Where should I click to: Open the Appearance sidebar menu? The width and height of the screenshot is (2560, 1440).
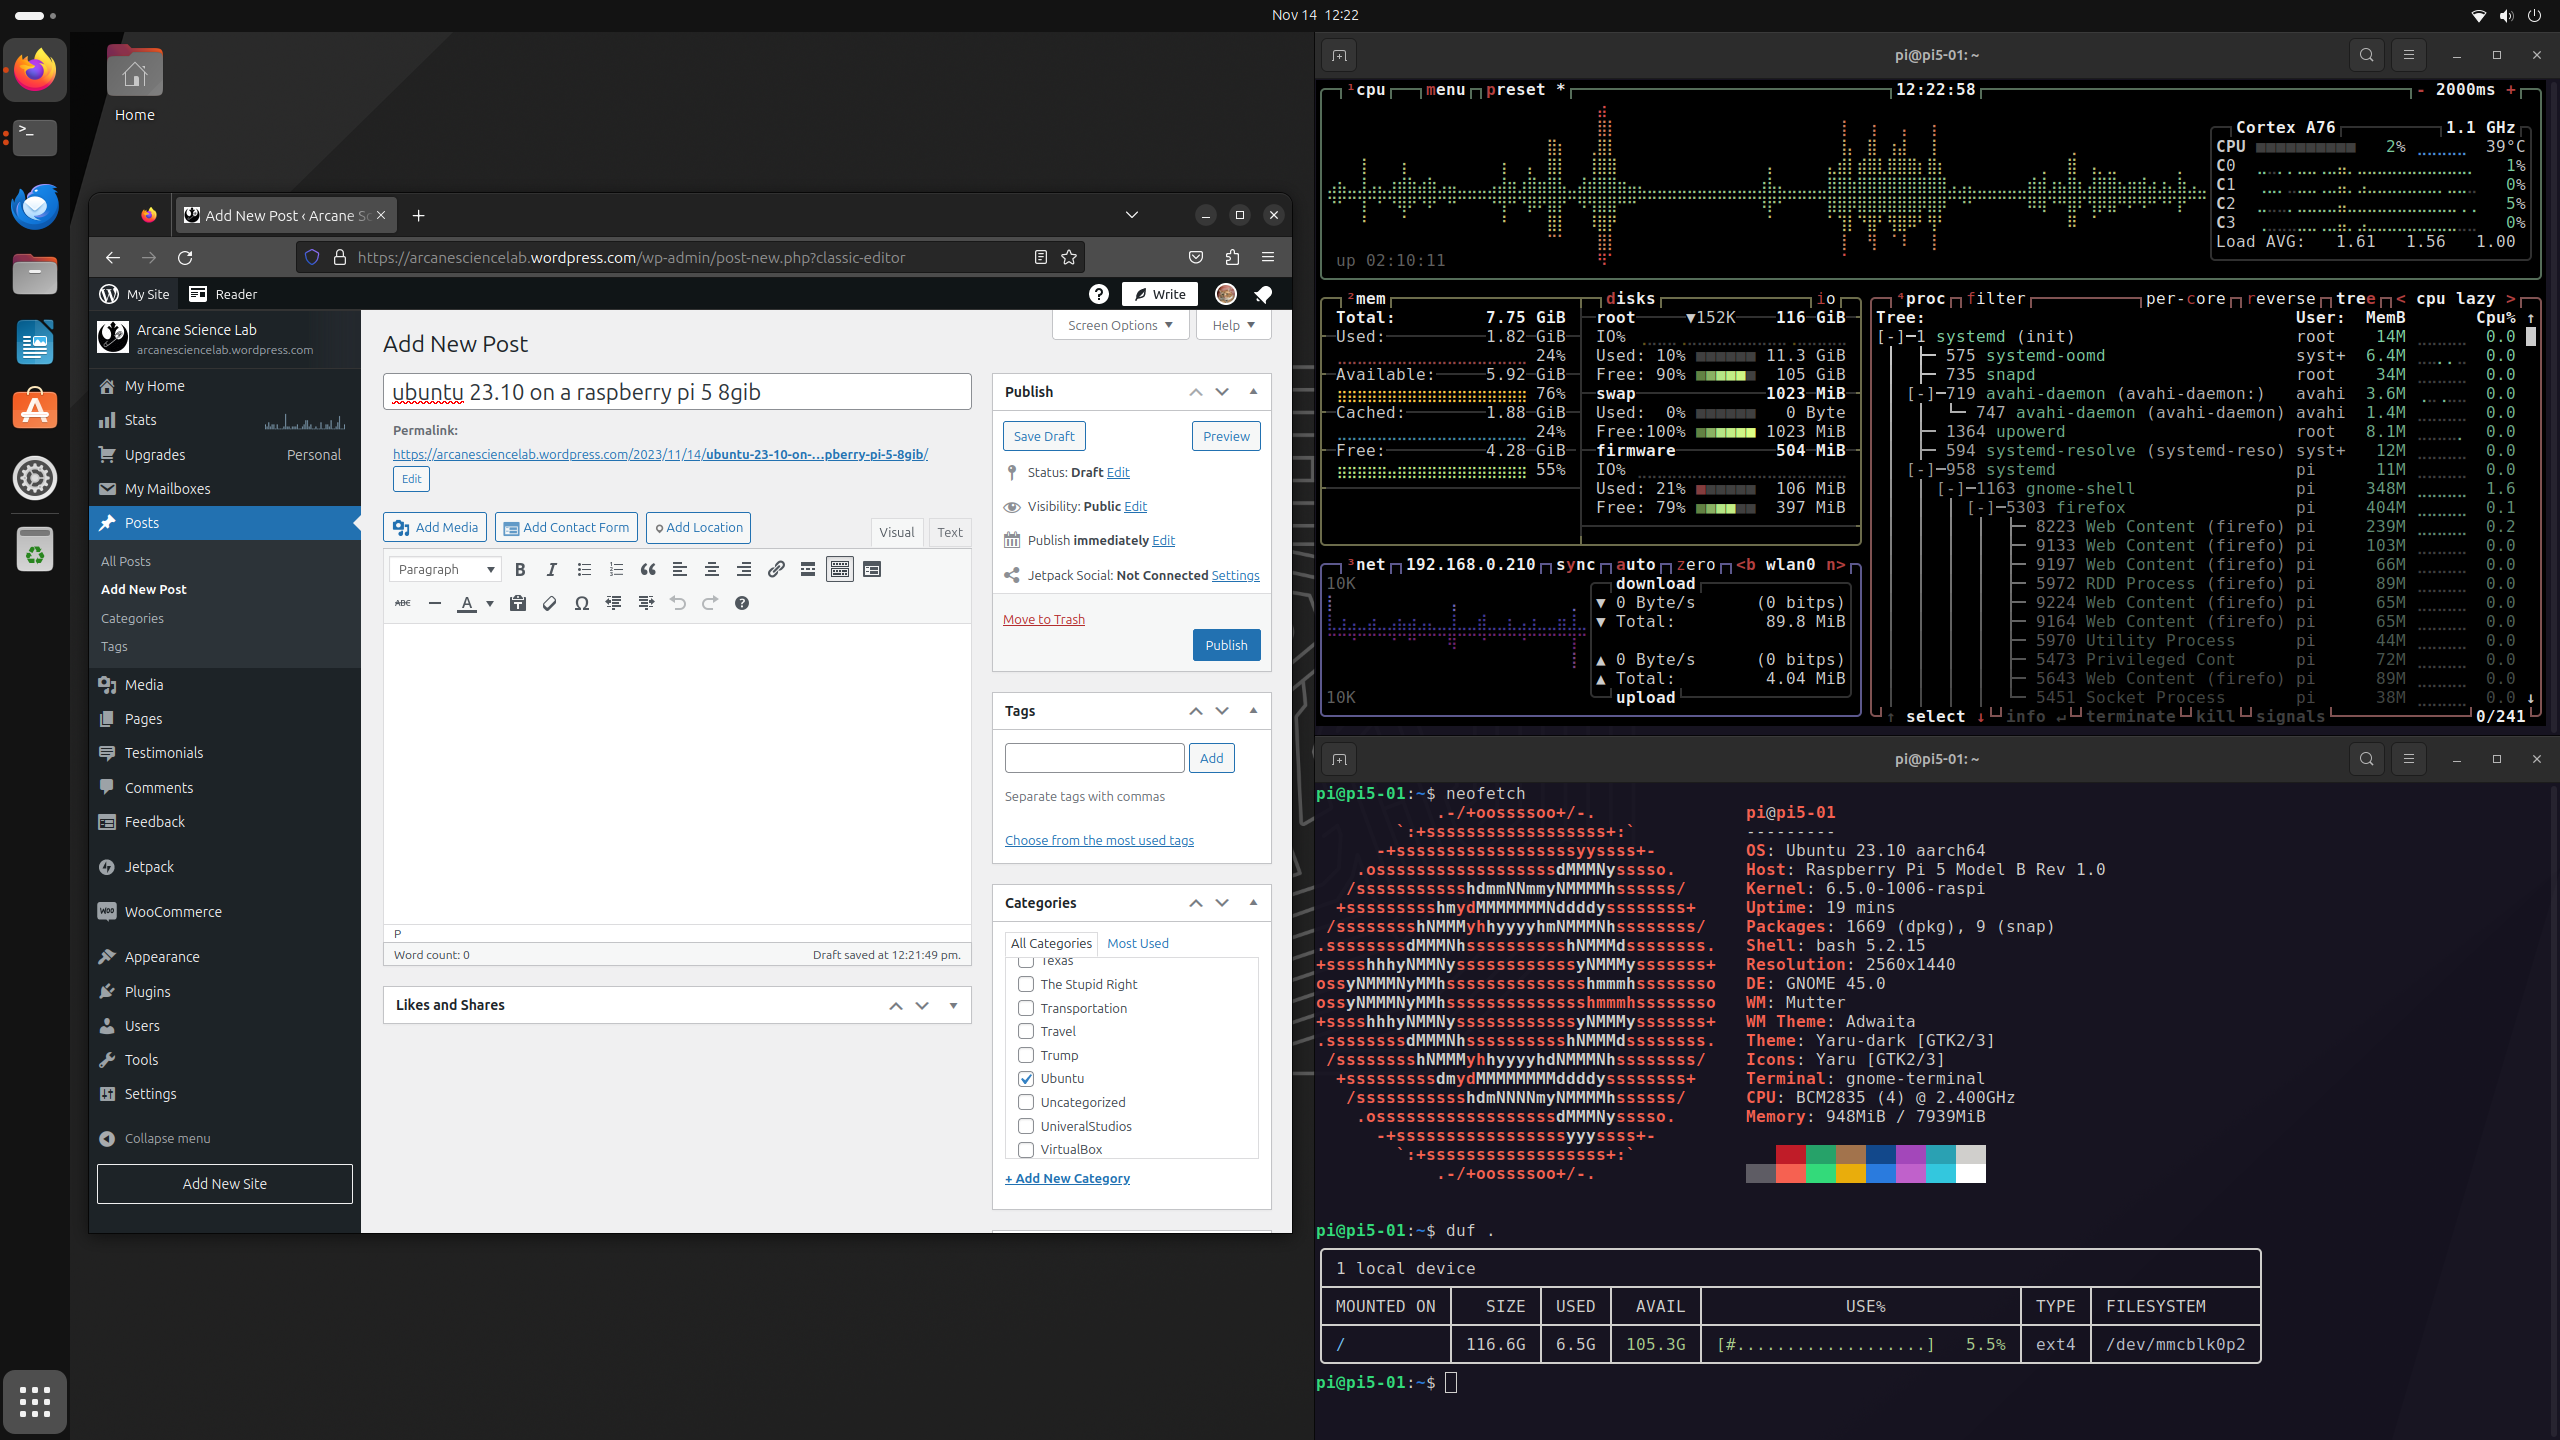click(162, 957)
